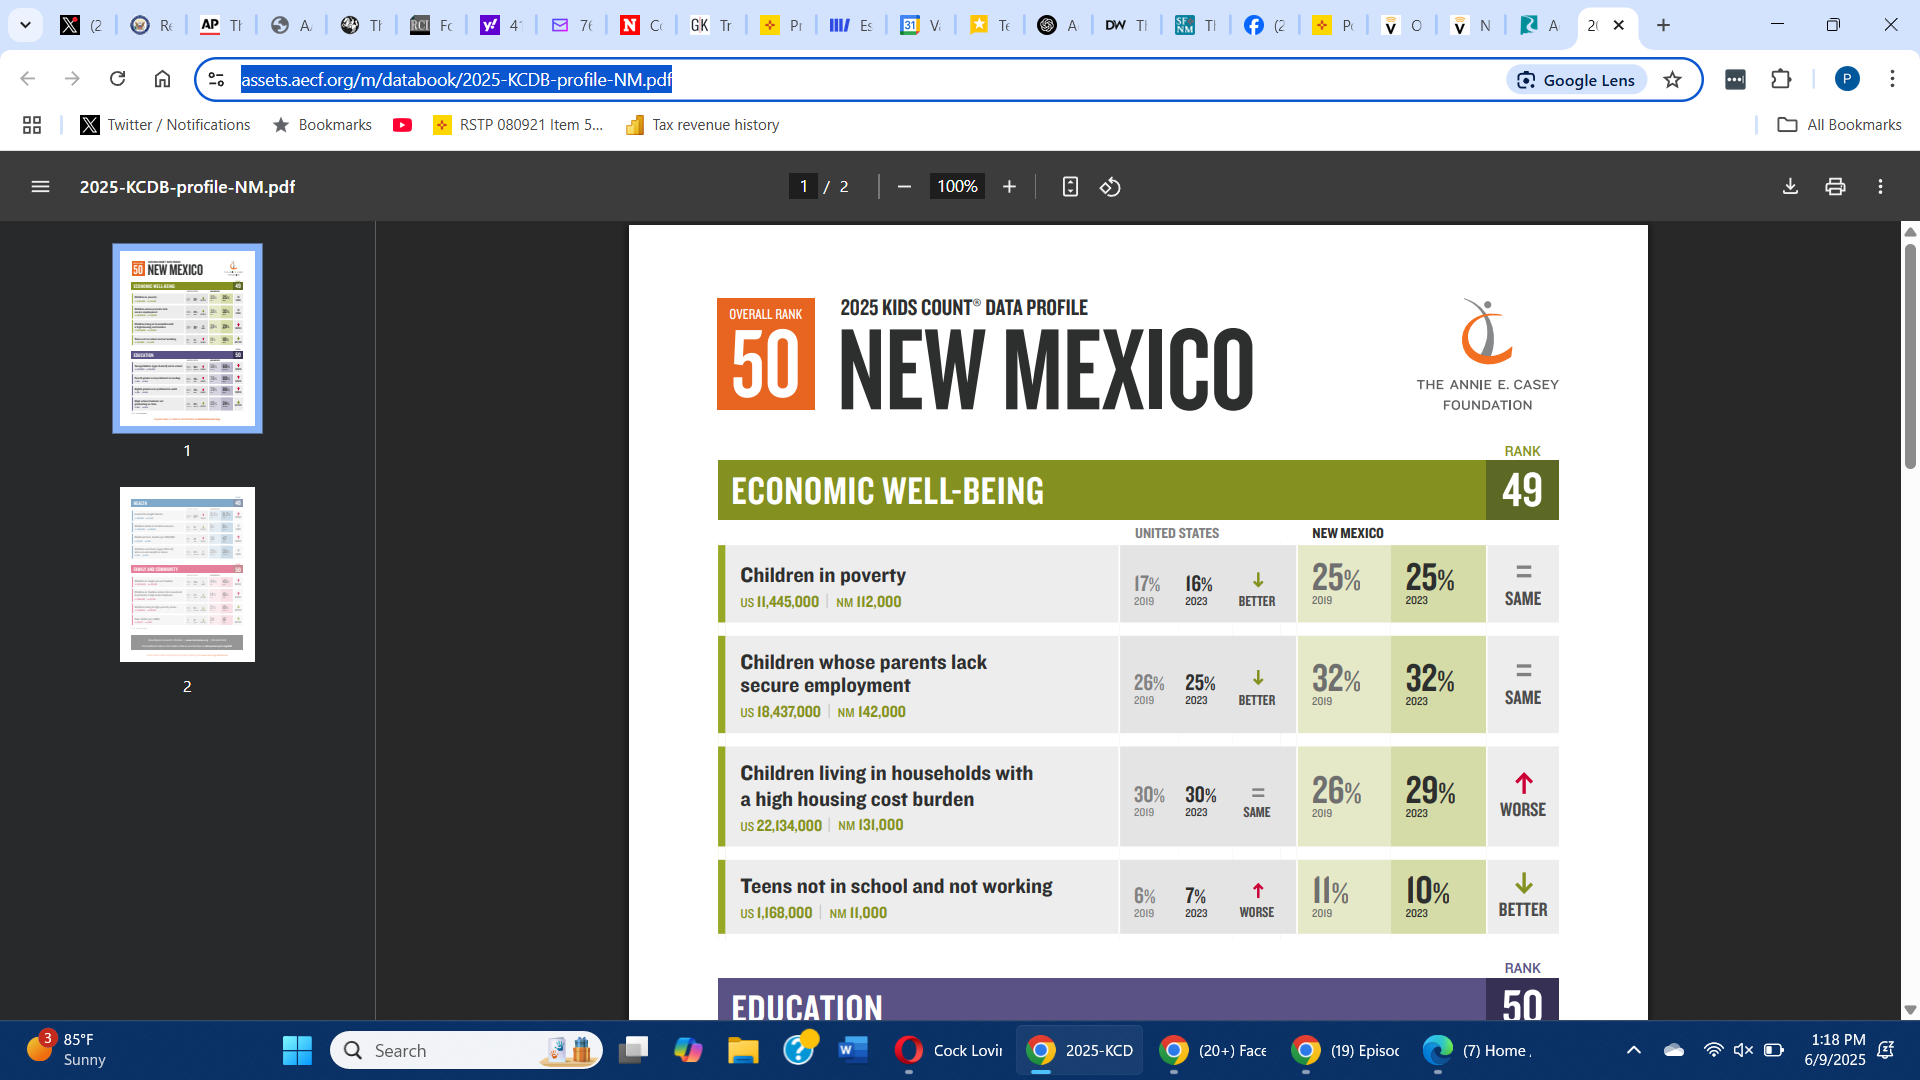Toggle the PDF sidebar menu
Screen dimensions: 1920x1080
pyautogui.click(x=40, y=187)
